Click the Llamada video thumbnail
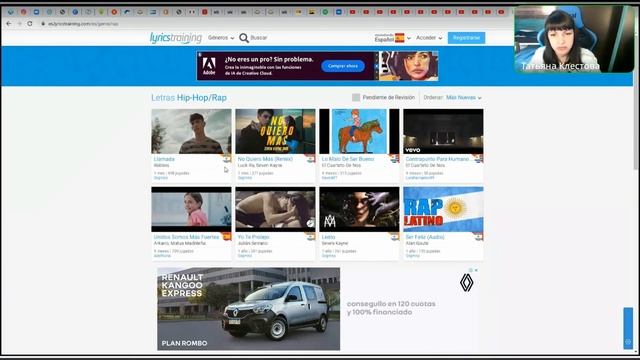The height and width of the screenshot is (360, 640). click(x=191, y=131)
